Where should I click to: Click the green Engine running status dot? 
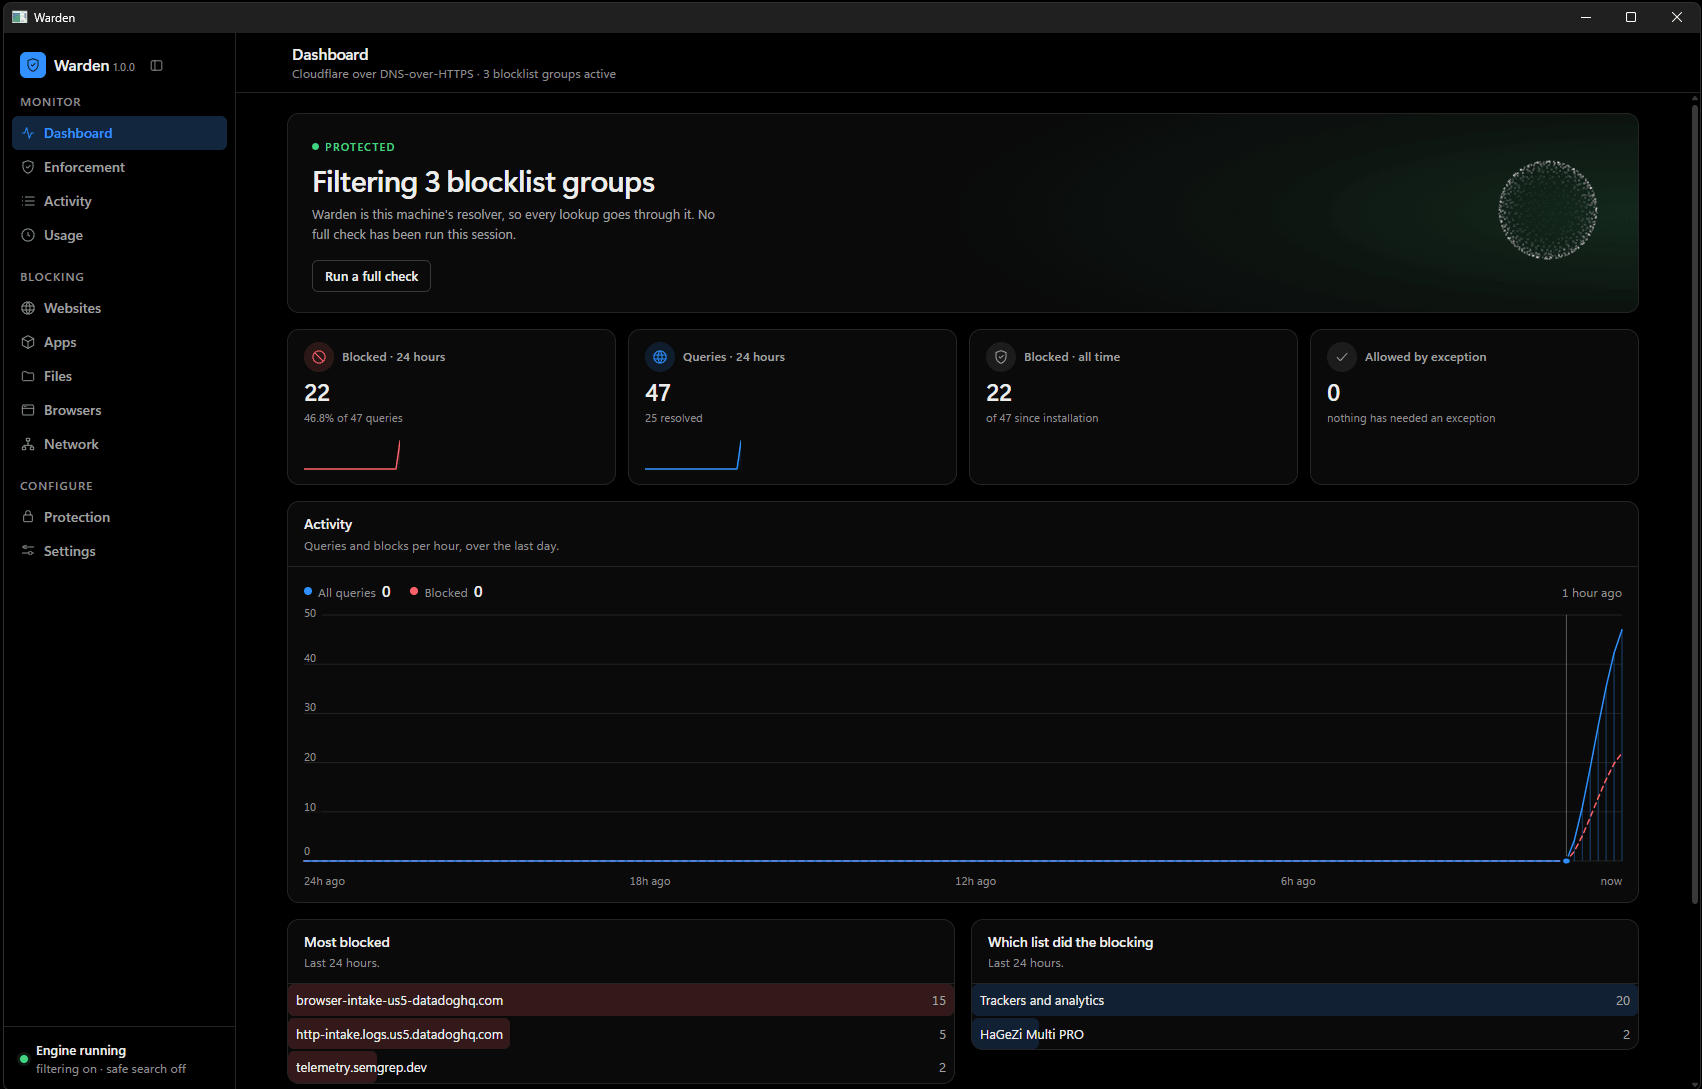click(x=24, y=1059)
